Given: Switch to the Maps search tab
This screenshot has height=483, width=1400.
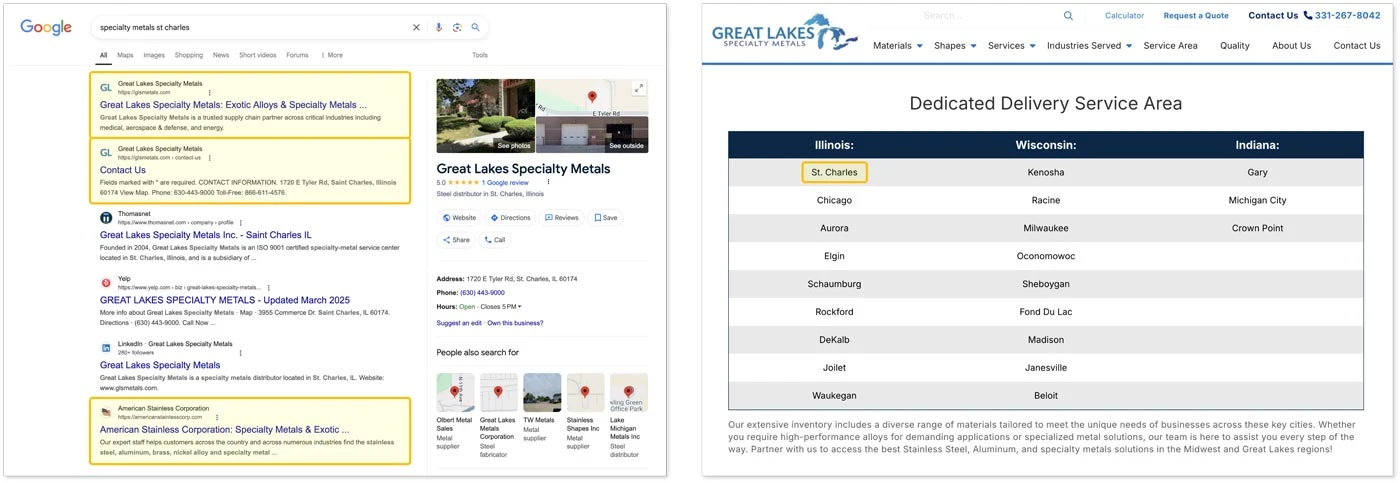Looking at the screenshot, I should coord(125,55).
